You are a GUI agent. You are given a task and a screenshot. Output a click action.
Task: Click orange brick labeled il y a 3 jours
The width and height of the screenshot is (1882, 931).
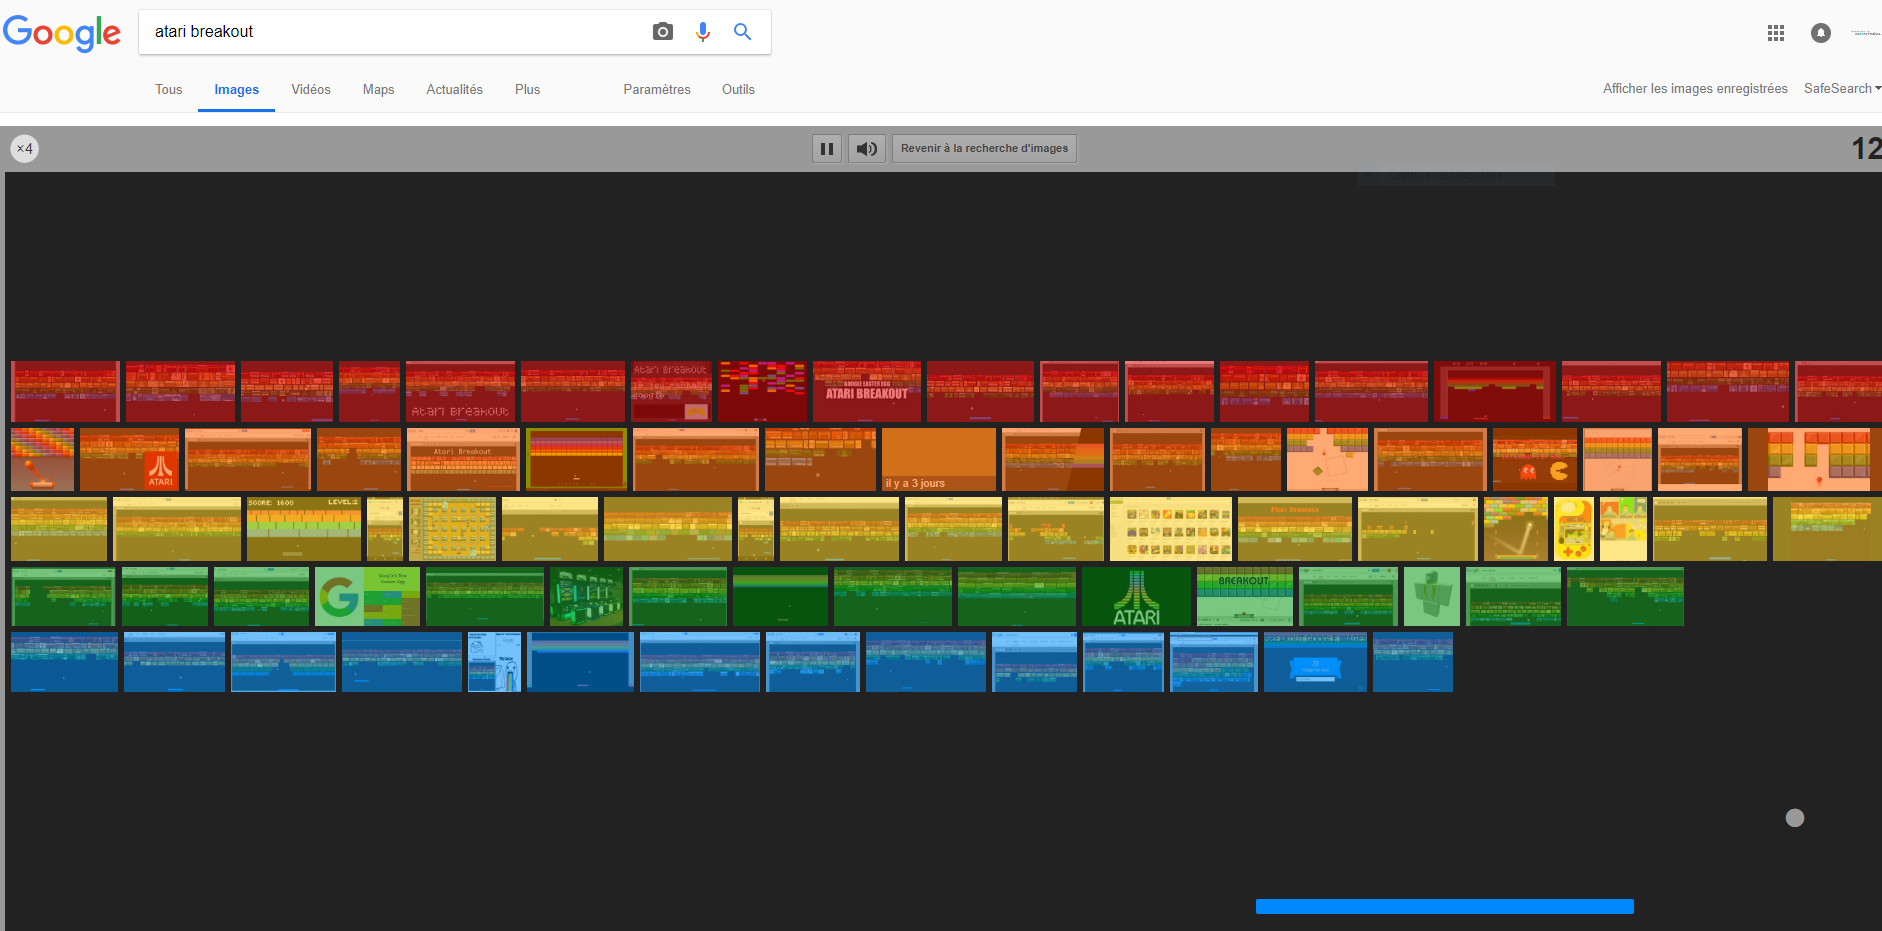(939, 459)
